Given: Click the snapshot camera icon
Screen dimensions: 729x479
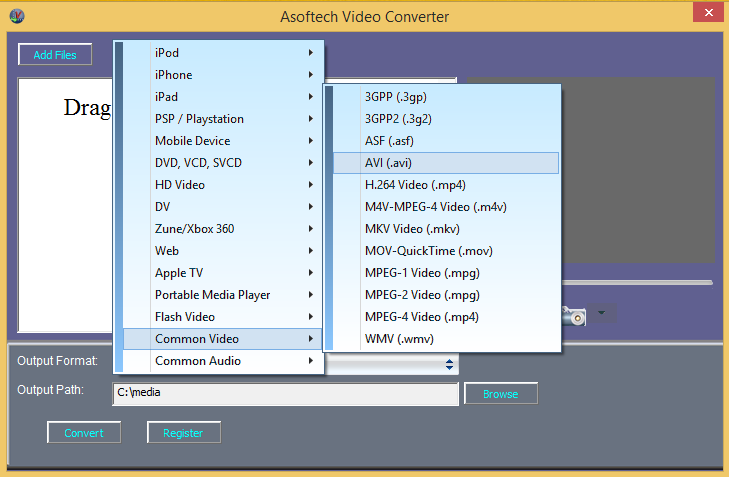Looking at the screenshot, I should 574,316.
